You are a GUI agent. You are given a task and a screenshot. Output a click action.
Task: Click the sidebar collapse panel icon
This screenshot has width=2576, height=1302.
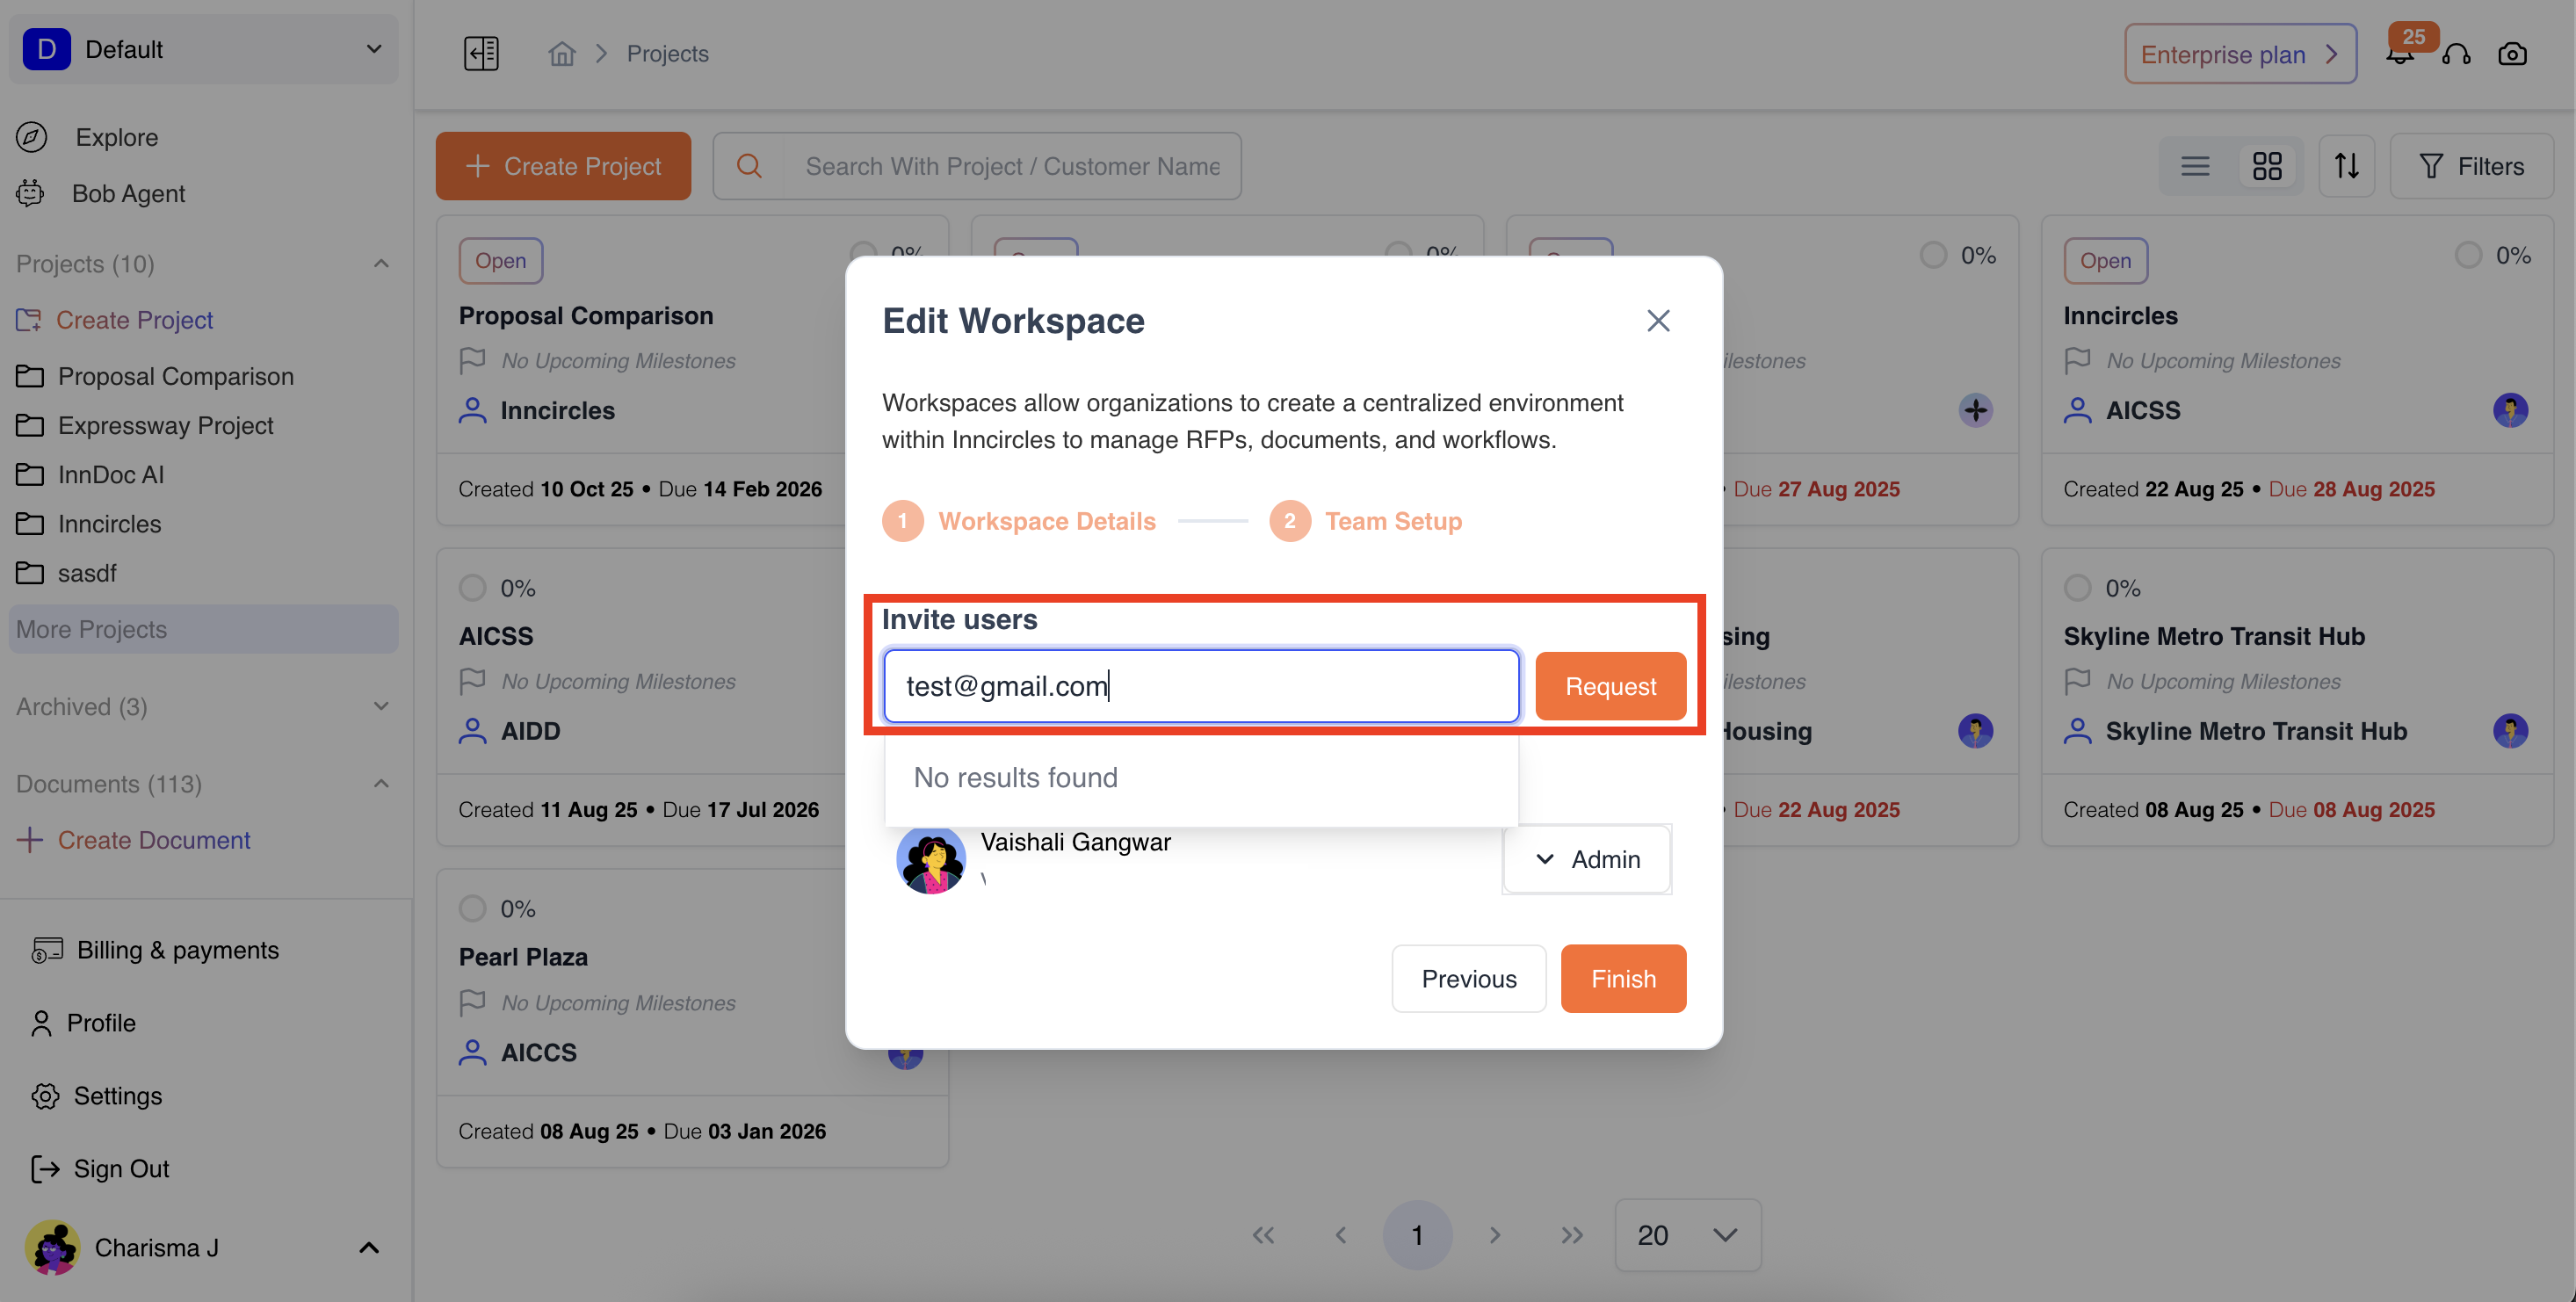[481, 53]
